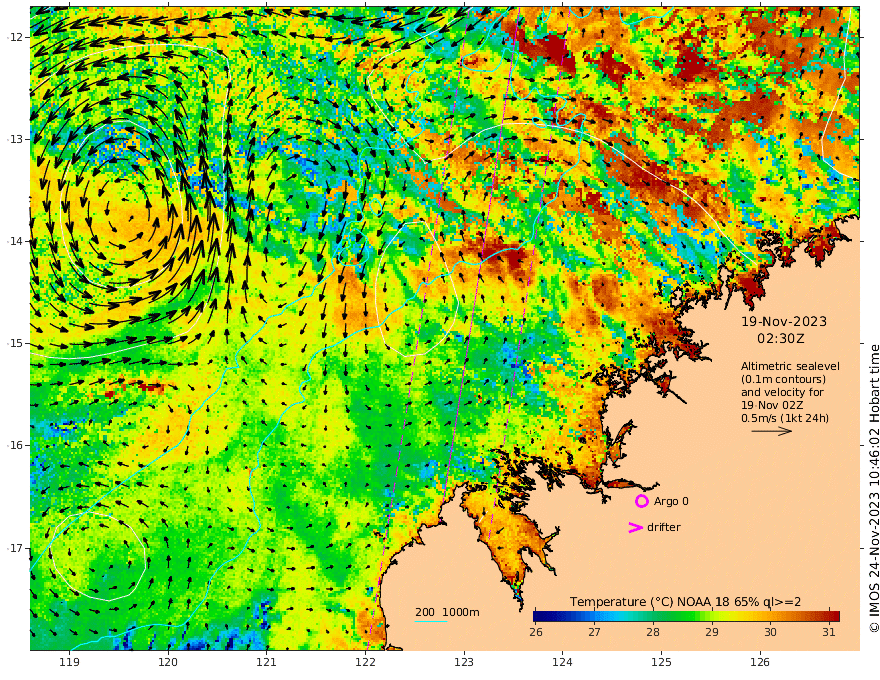The width and height of the screenshot is (880, 680).
Task: Click the color bar tick label 27
Action: pos(594,632)
